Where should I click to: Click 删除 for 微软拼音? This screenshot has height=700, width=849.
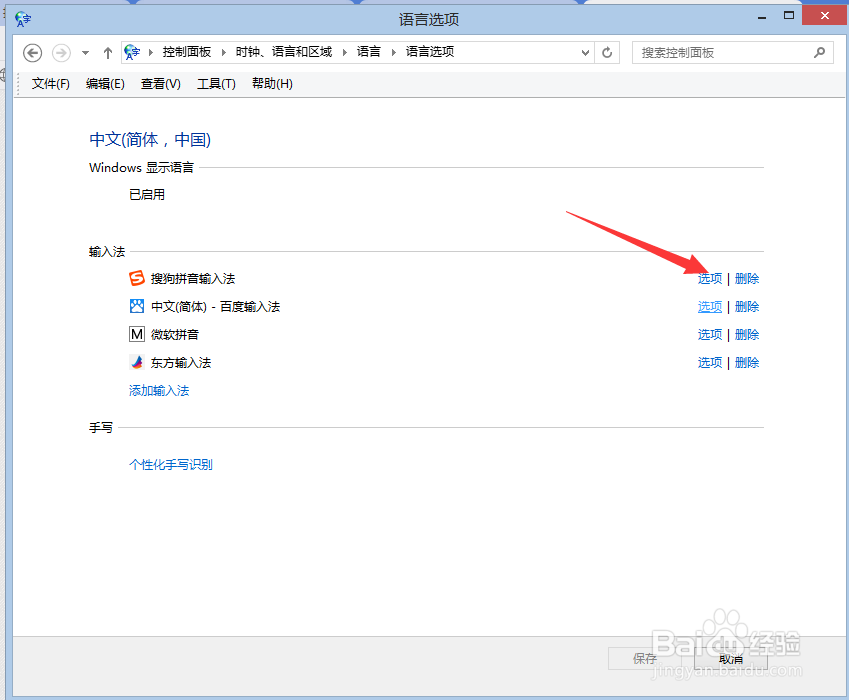747,335
